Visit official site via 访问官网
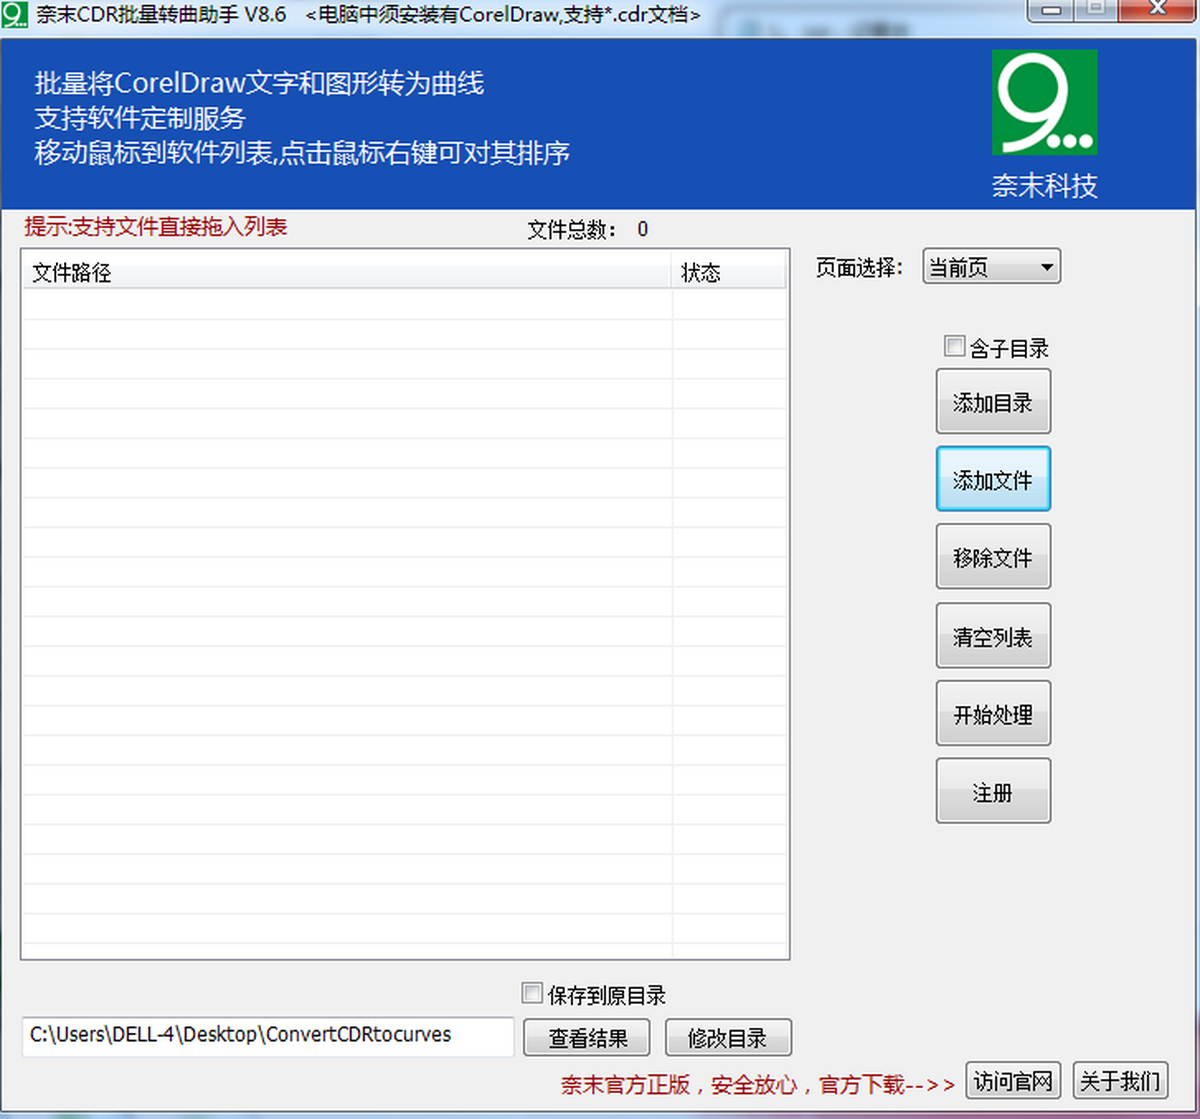The image size is (1200, 1119). coord(1013,1081)
